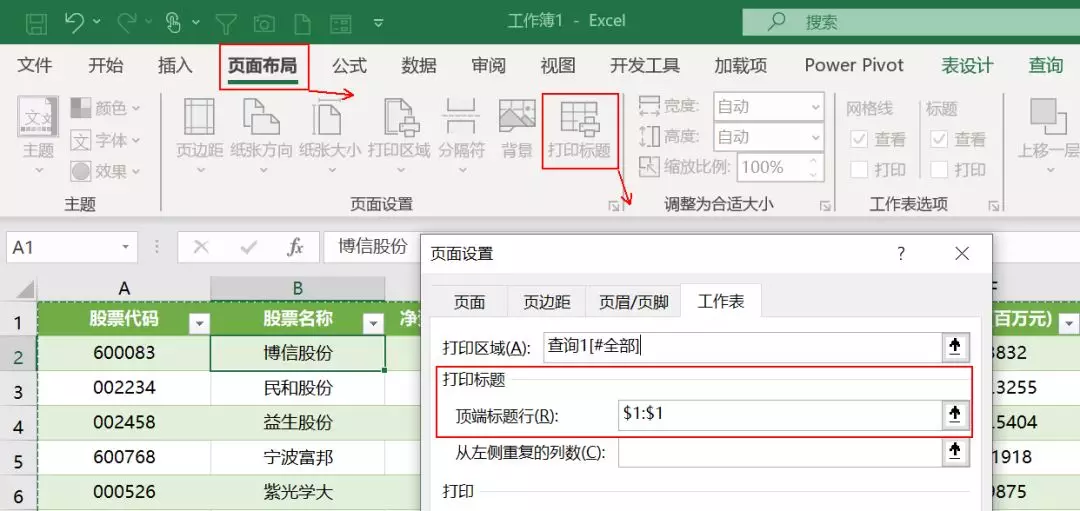Click the select-all corner of the worksheet
Viewport: 1080px width, 511px height.
(19, 289)
